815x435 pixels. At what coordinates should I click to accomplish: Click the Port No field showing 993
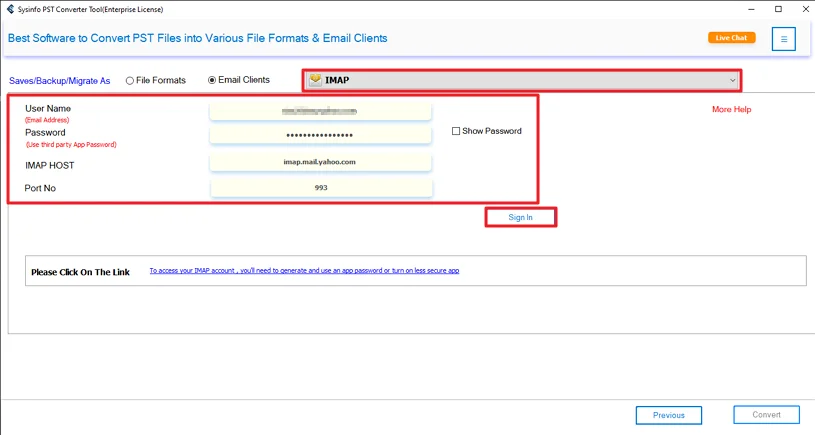coord(321,188)
